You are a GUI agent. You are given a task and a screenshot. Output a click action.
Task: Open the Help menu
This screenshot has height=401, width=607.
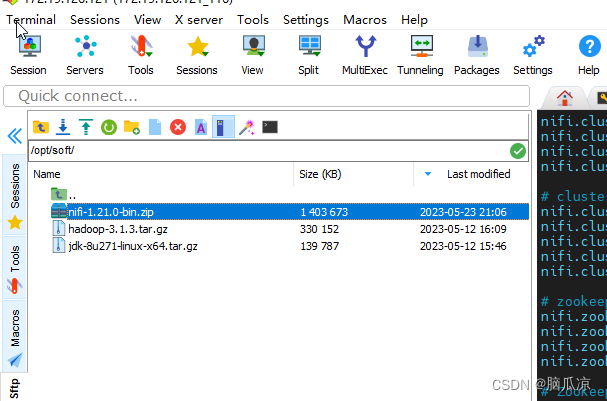[x=414, y=20]
